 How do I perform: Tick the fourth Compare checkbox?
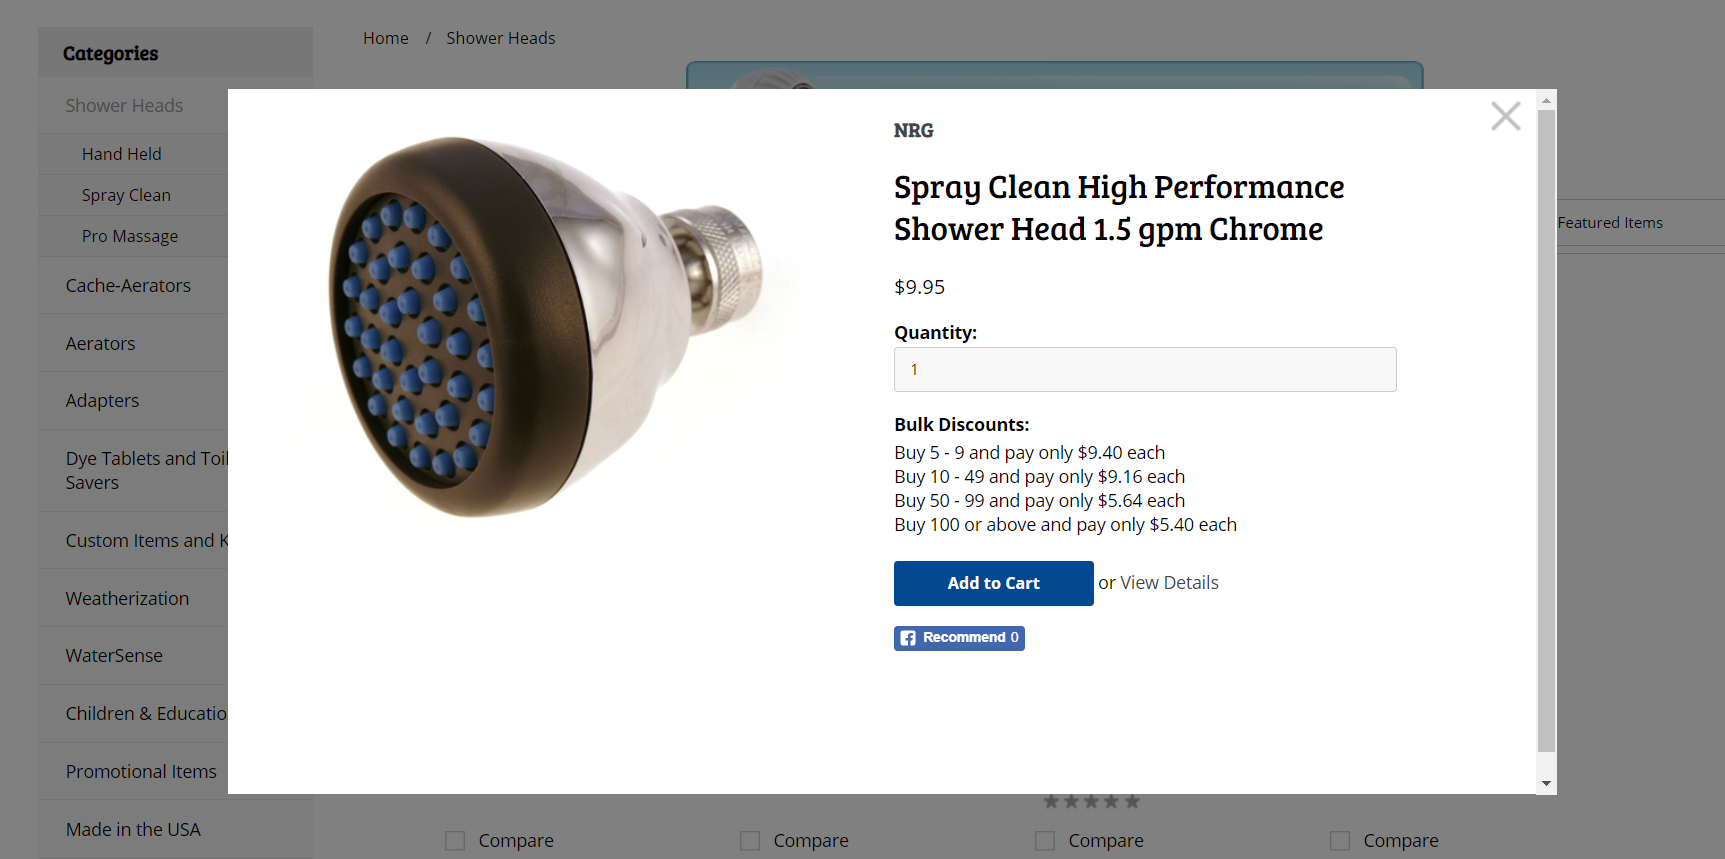[1340, 841]
